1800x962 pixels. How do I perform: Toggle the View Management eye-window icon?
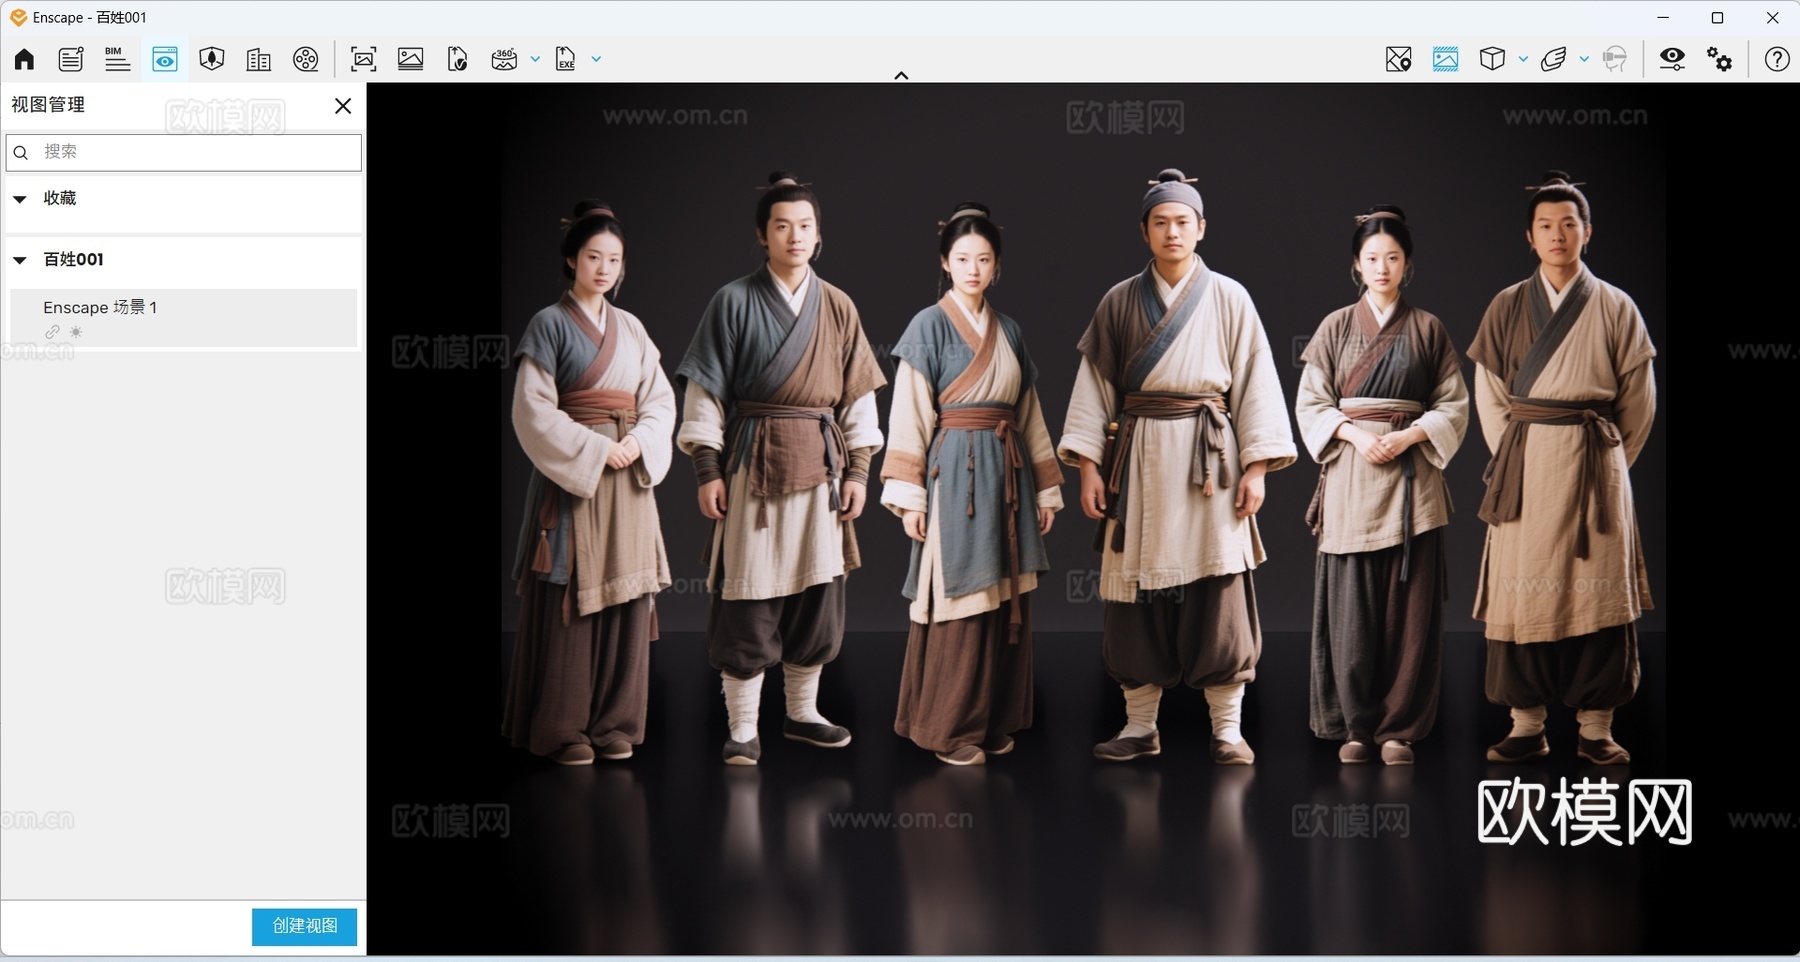coord(165,59)
